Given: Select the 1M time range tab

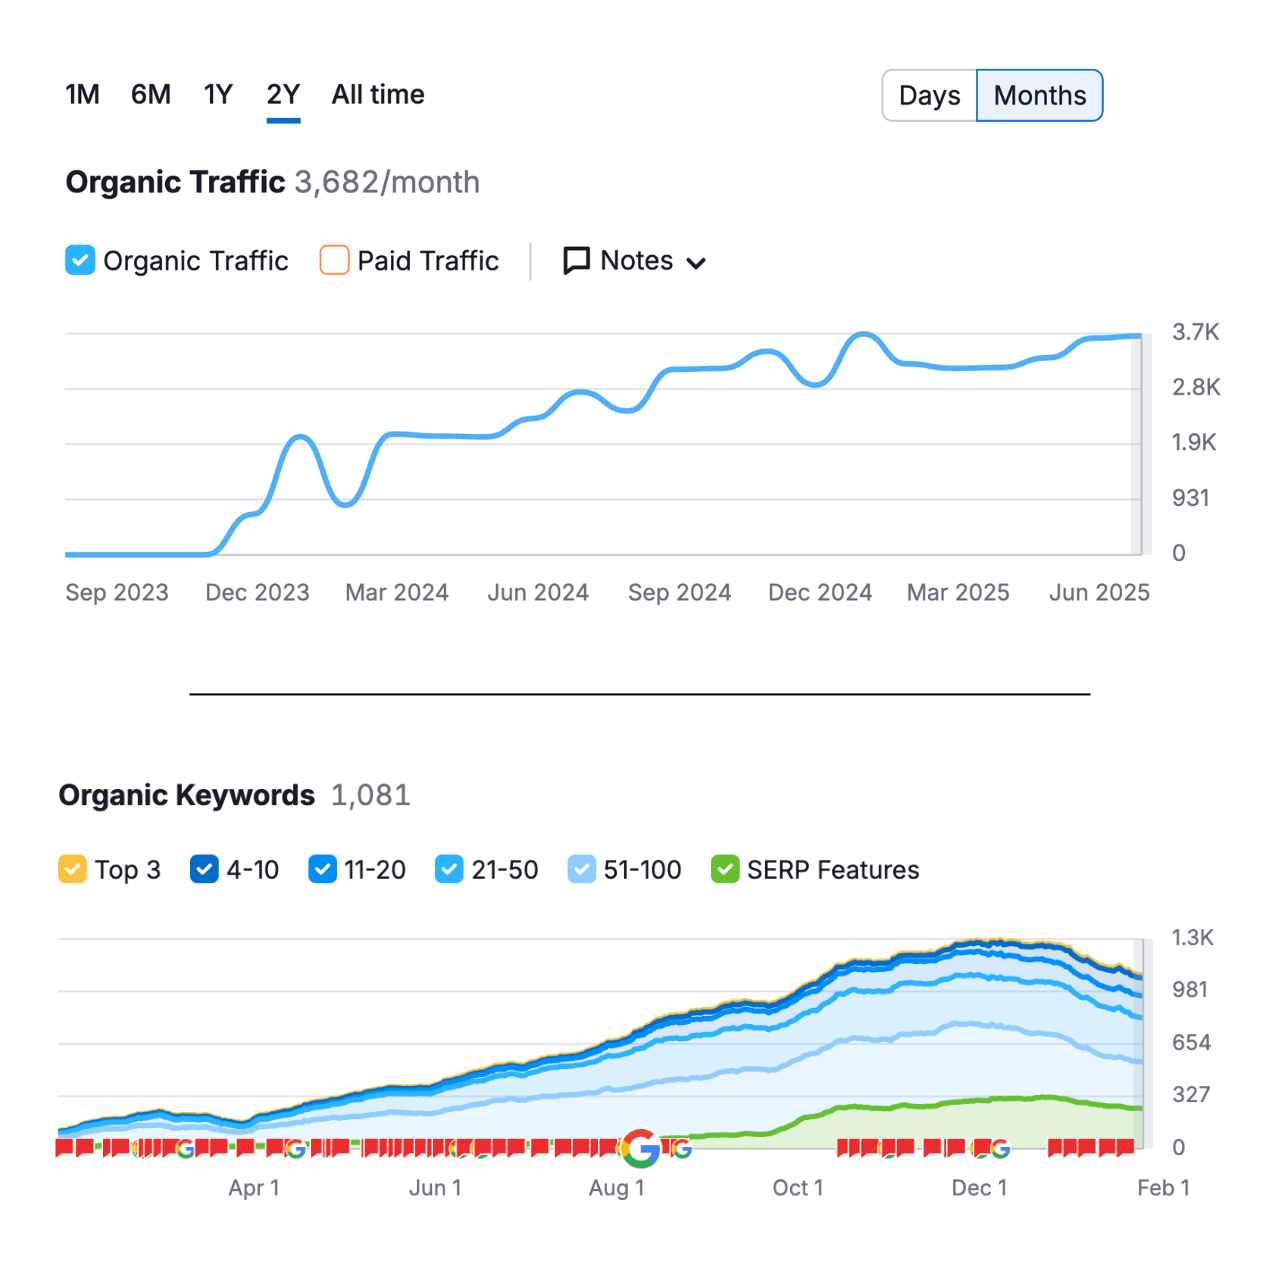Looking at the screenshot, I should (82, 94).
